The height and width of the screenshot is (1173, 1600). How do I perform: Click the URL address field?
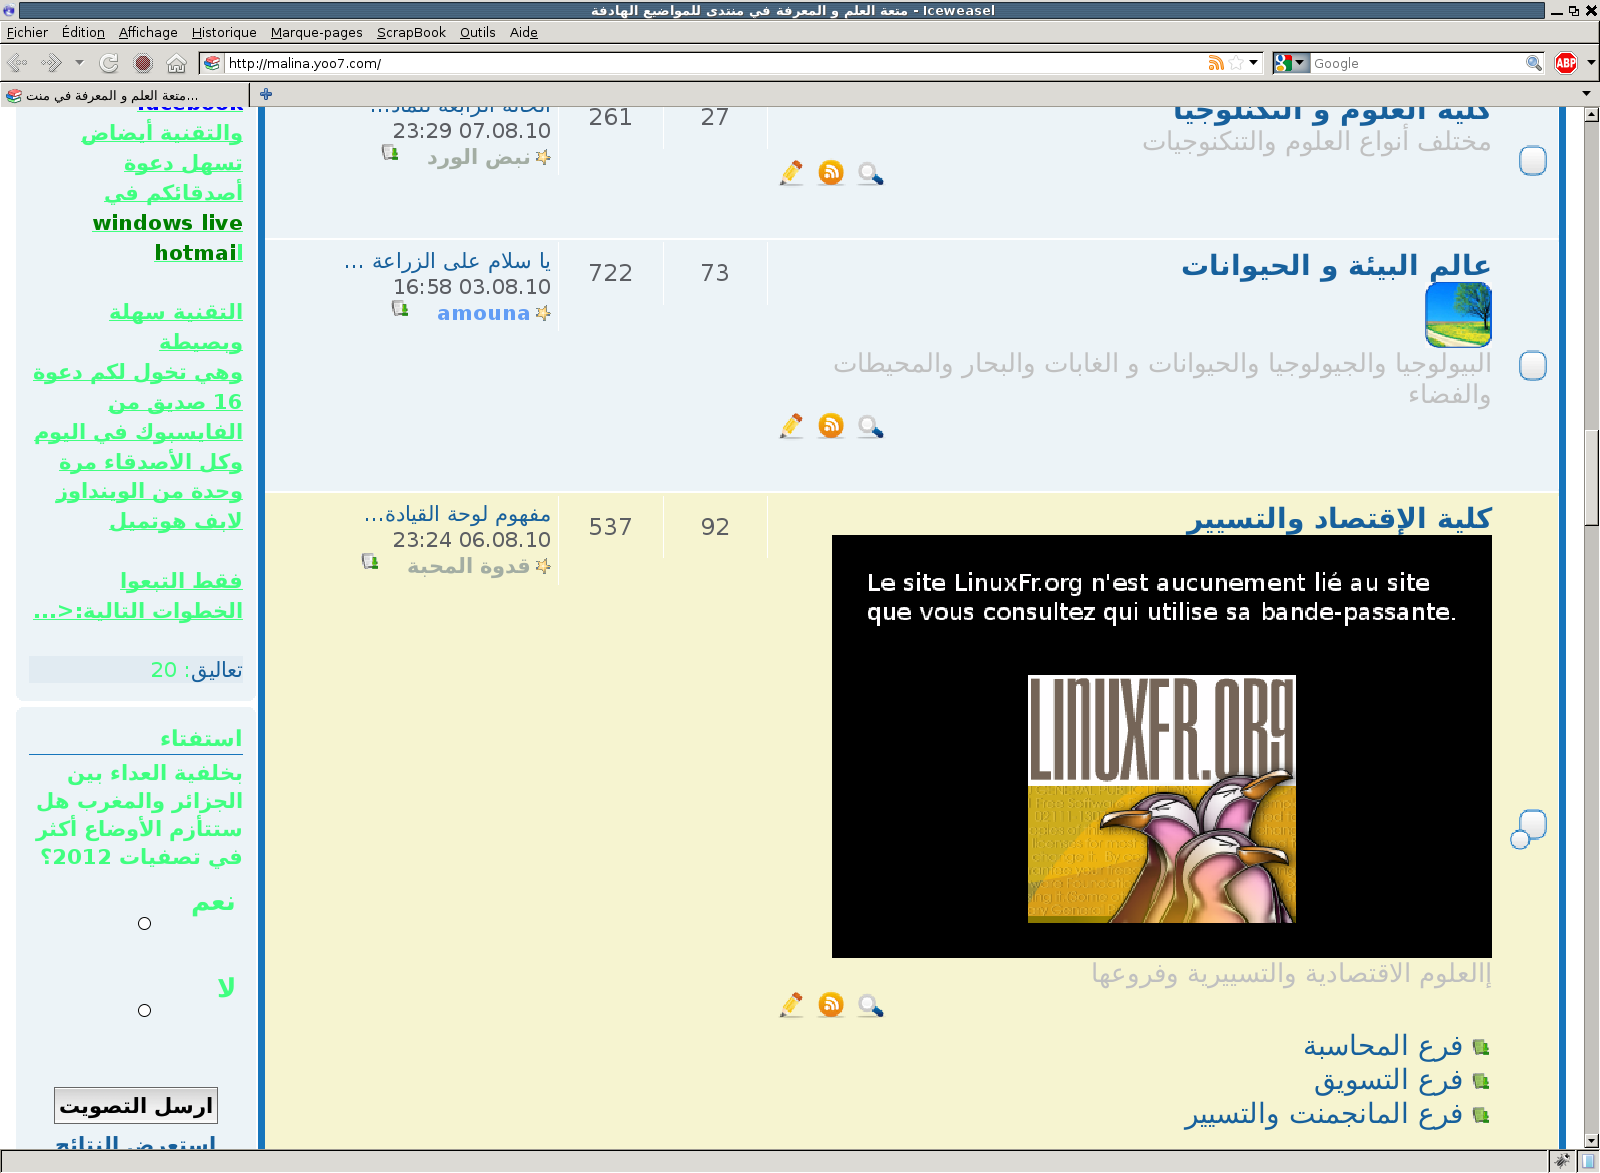700,64
